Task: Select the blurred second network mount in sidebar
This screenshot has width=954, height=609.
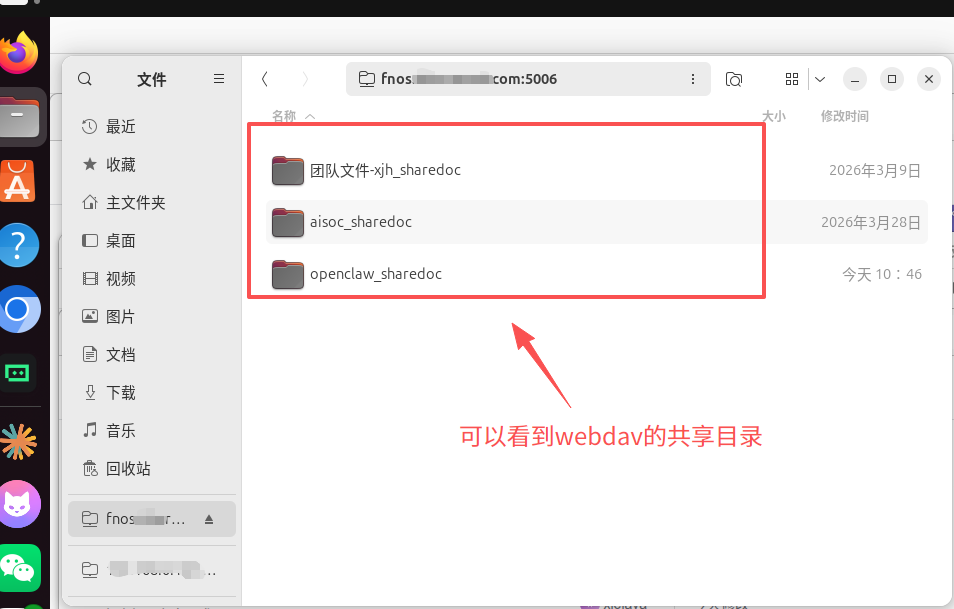Action: click(x=151, y=570)
